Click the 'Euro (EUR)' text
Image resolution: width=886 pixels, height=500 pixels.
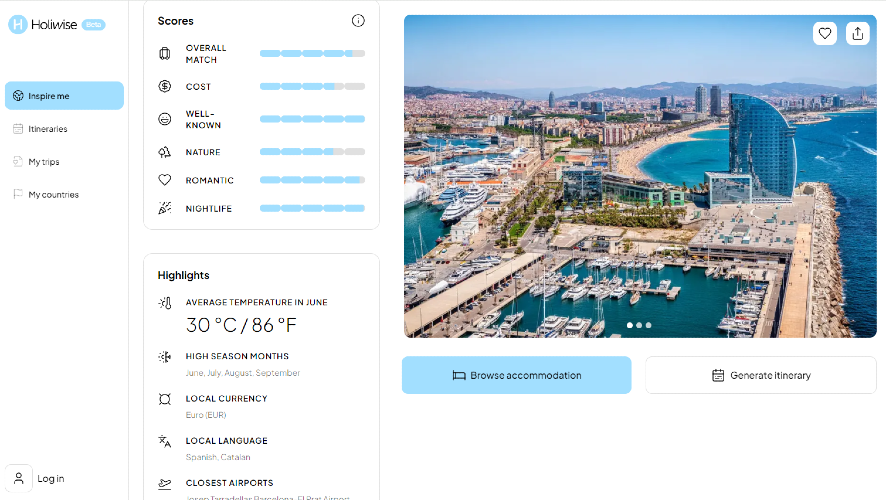click(206, 415)
